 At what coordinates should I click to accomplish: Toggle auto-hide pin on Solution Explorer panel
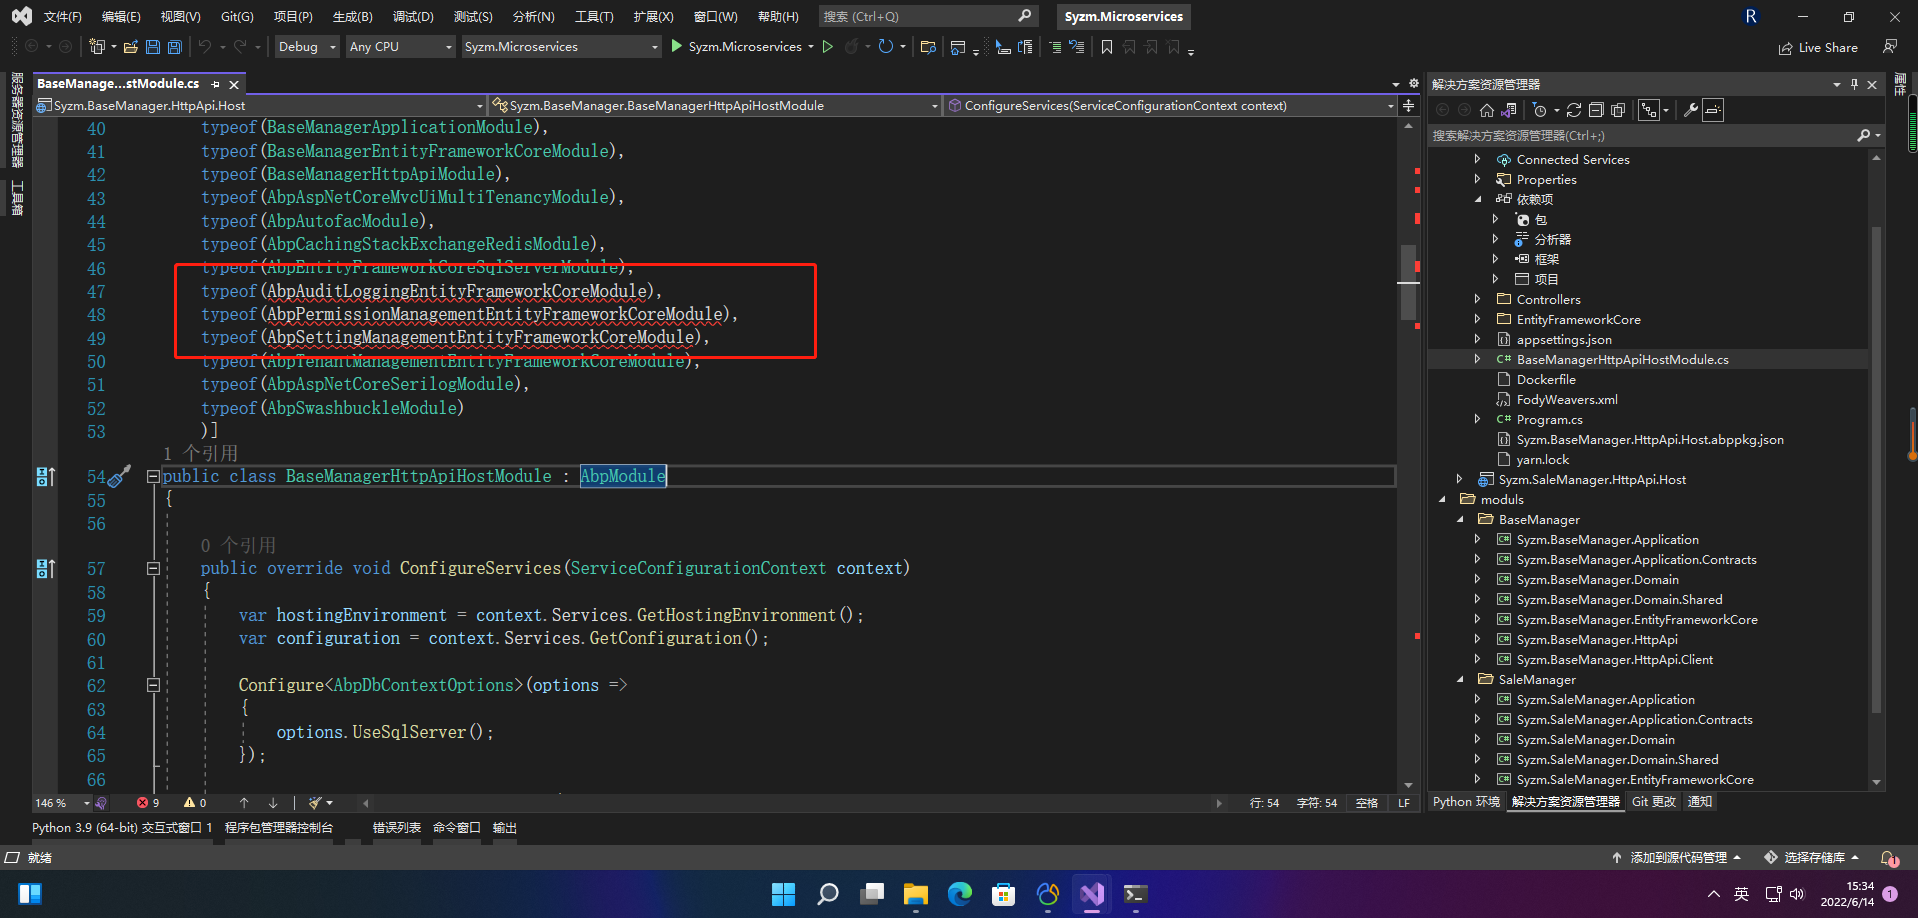[1854, 84]
